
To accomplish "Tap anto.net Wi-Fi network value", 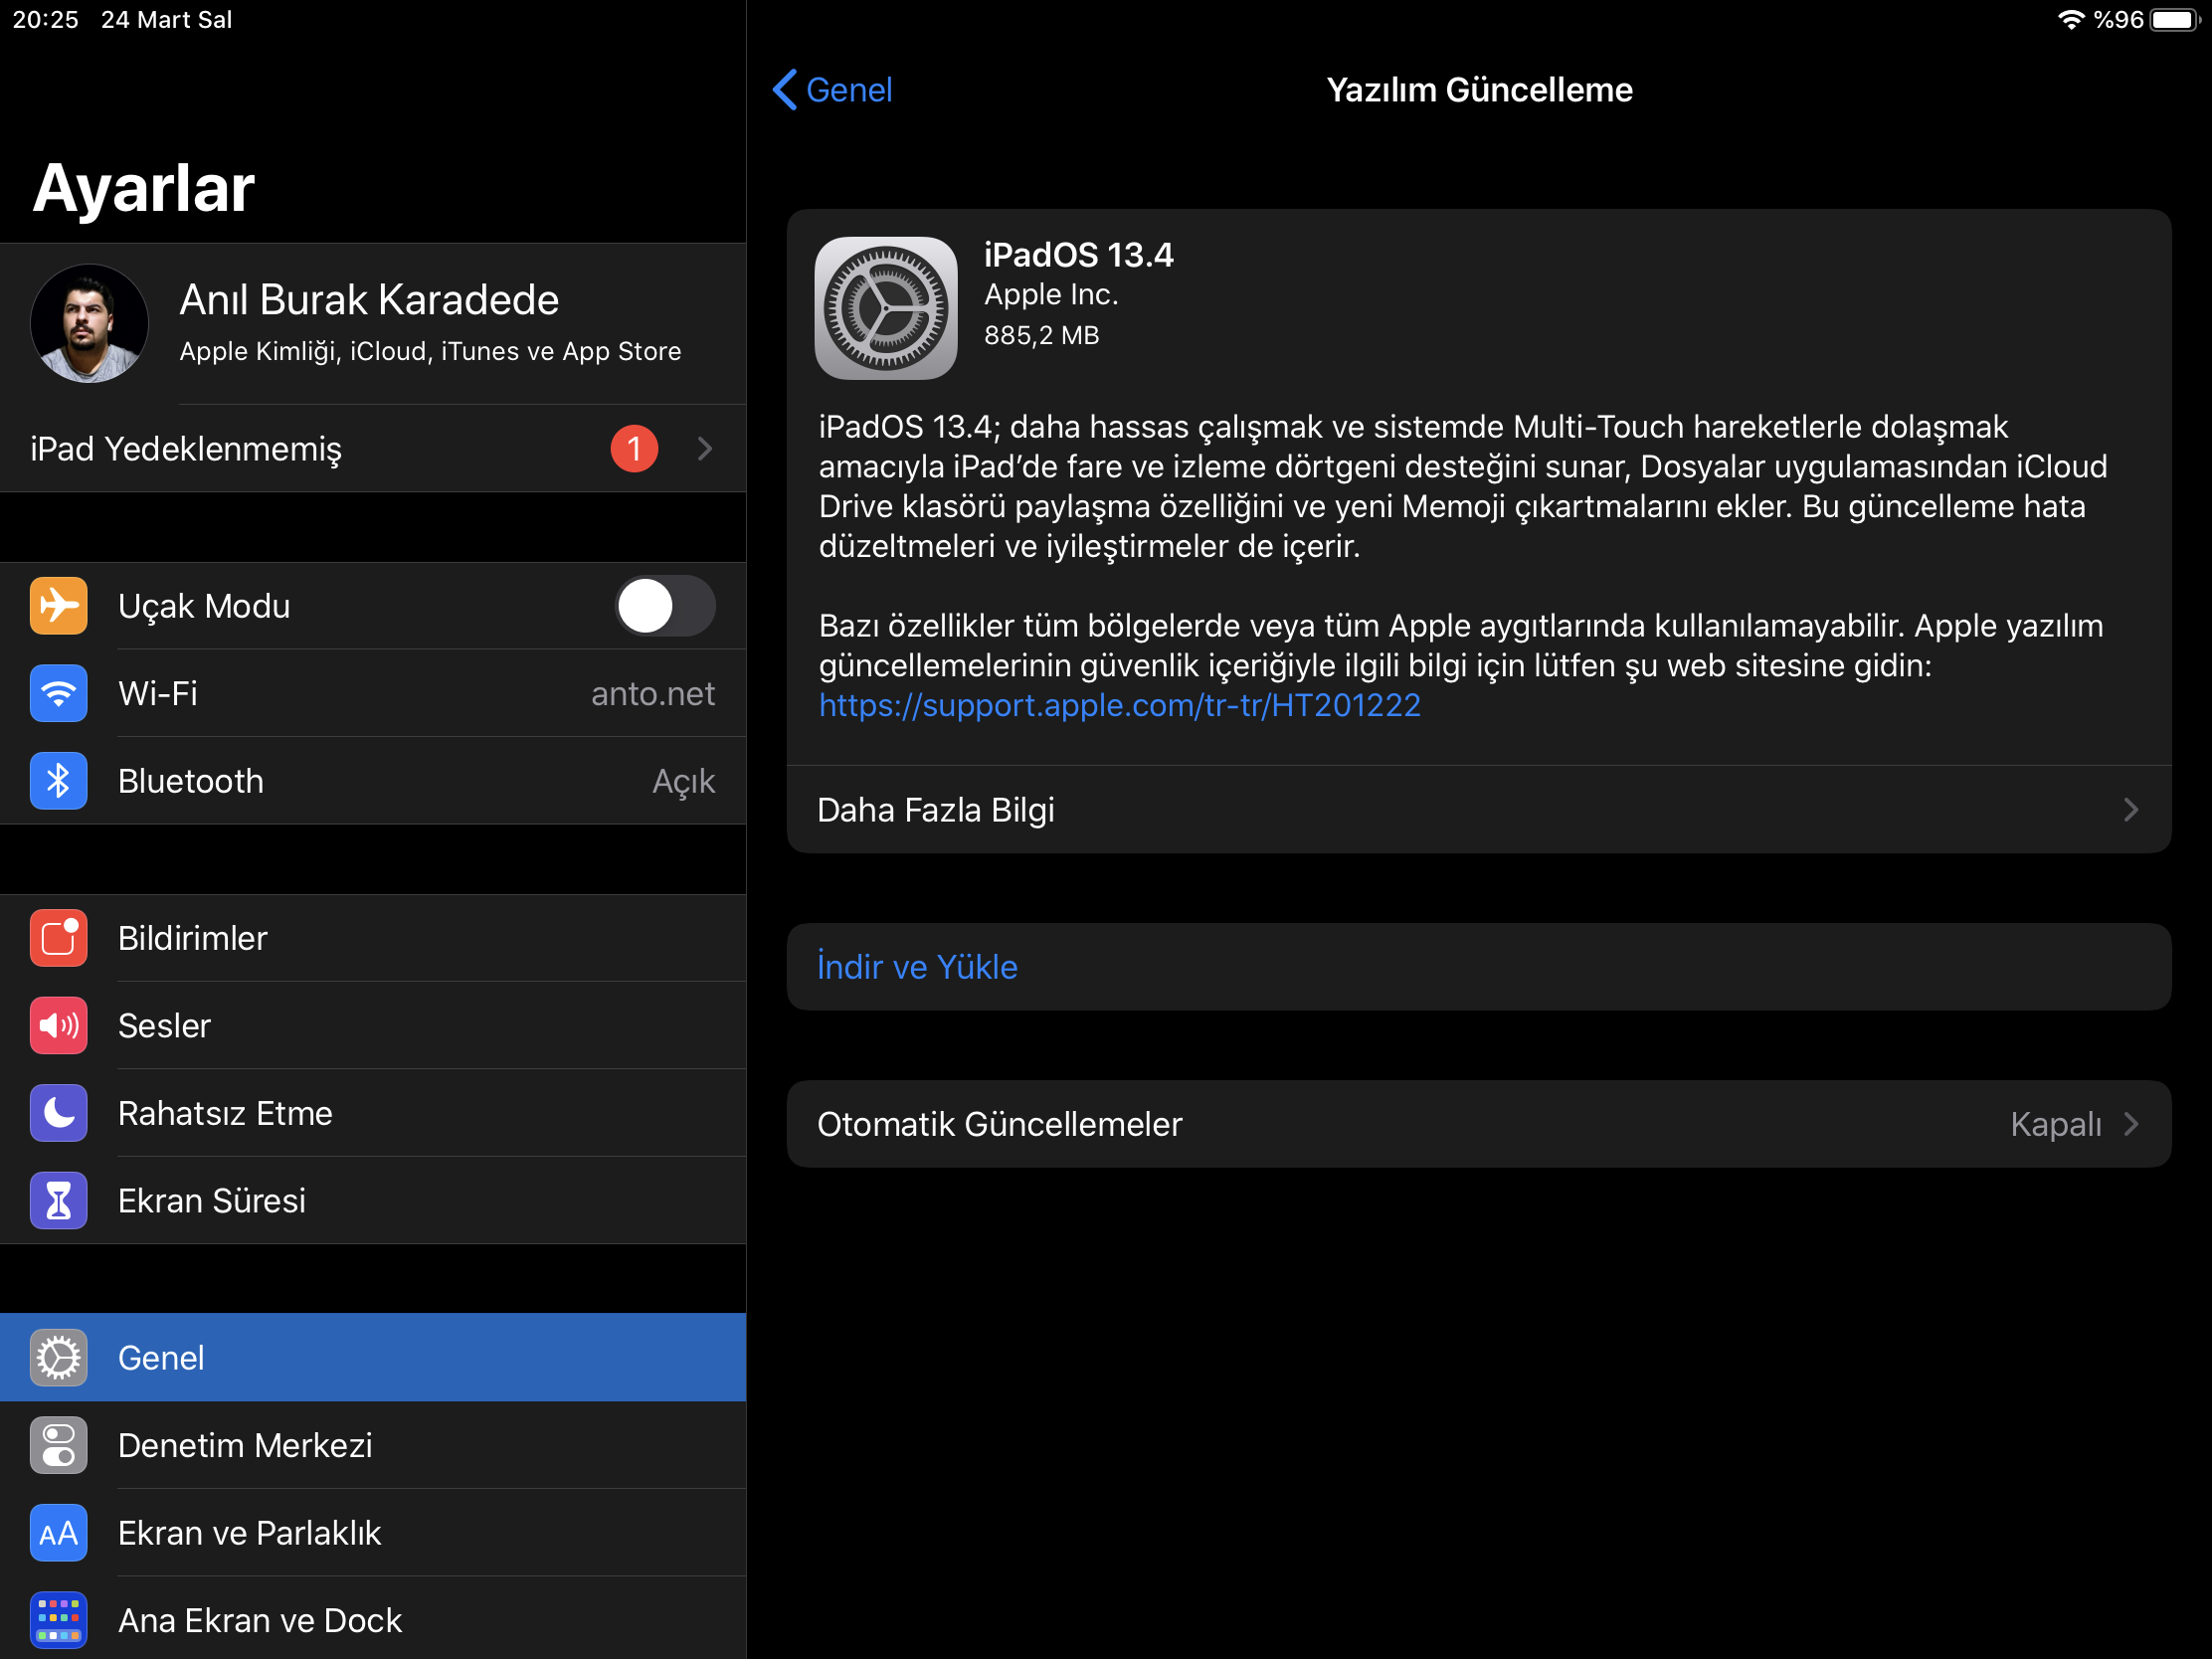I will [x=653, y=693].
